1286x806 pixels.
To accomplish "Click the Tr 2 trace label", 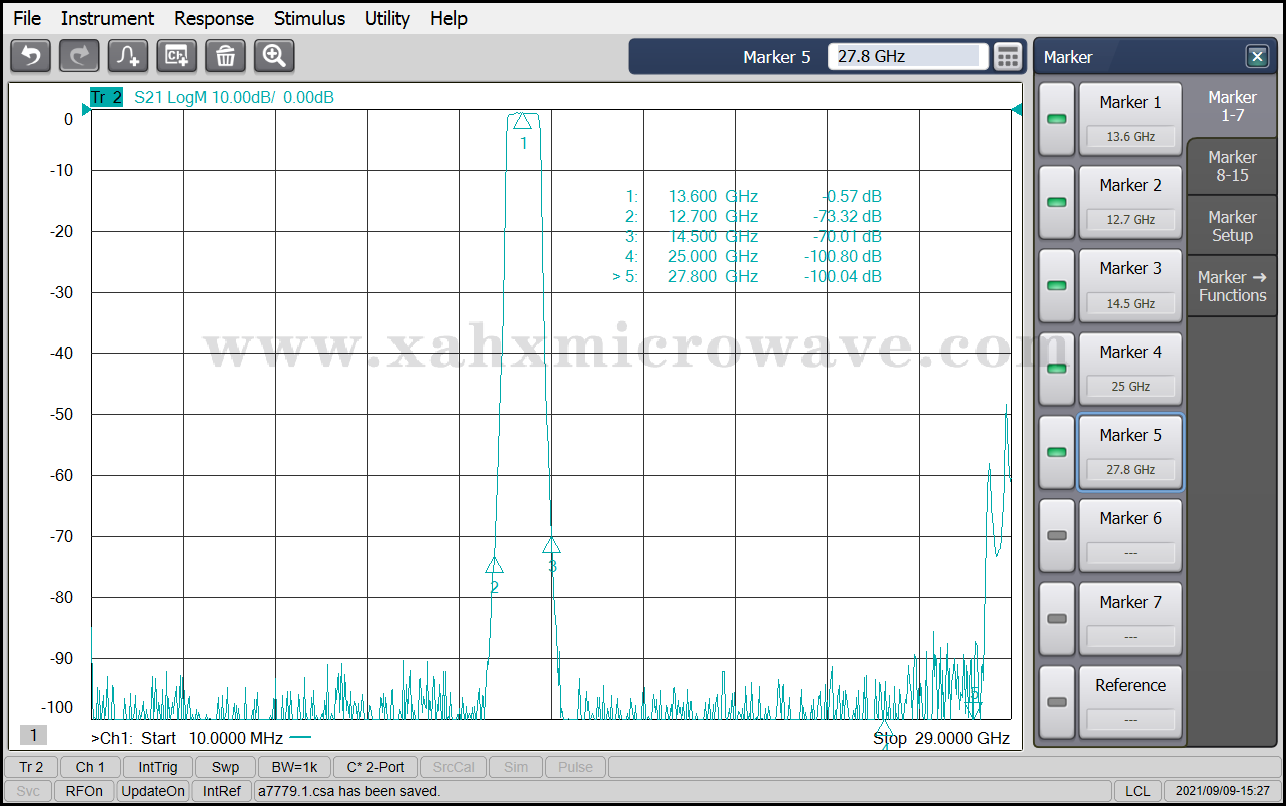I will 106,97.
